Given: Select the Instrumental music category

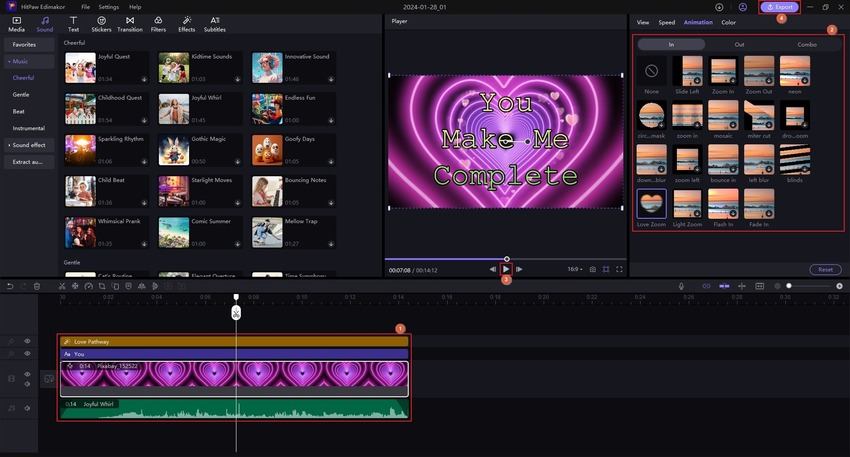Looking at the screenshot, I should pyautogui.click(x=29, y=128).
